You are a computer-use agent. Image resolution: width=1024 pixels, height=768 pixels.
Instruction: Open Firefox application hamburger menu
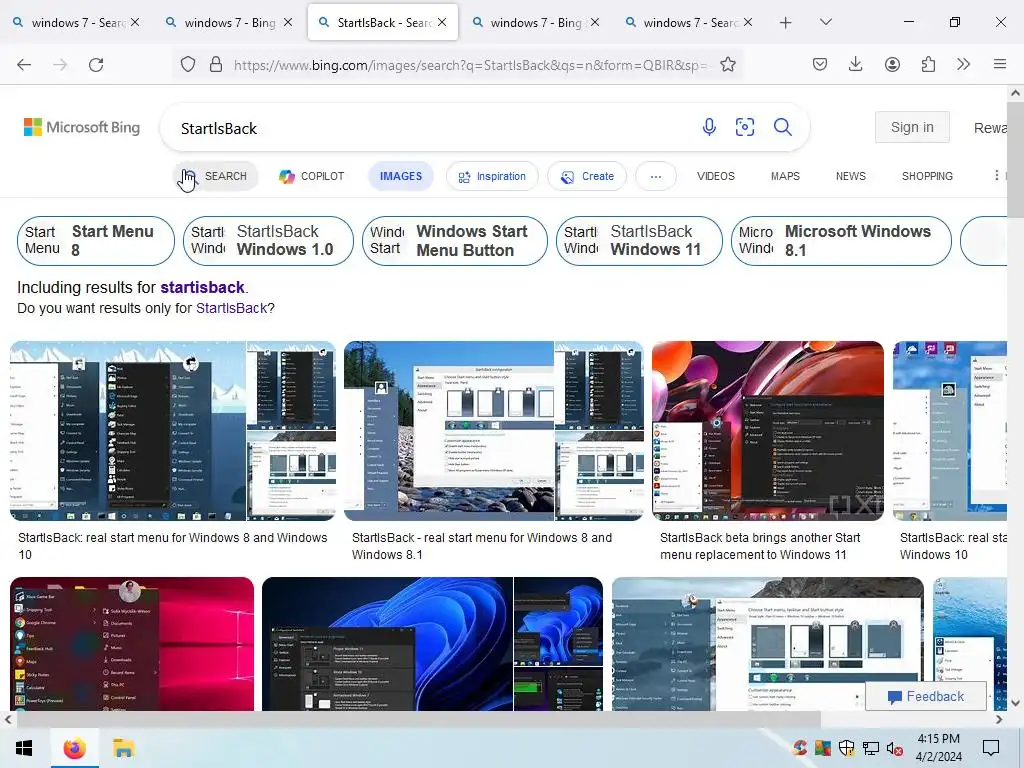[x=1000, y=64]
